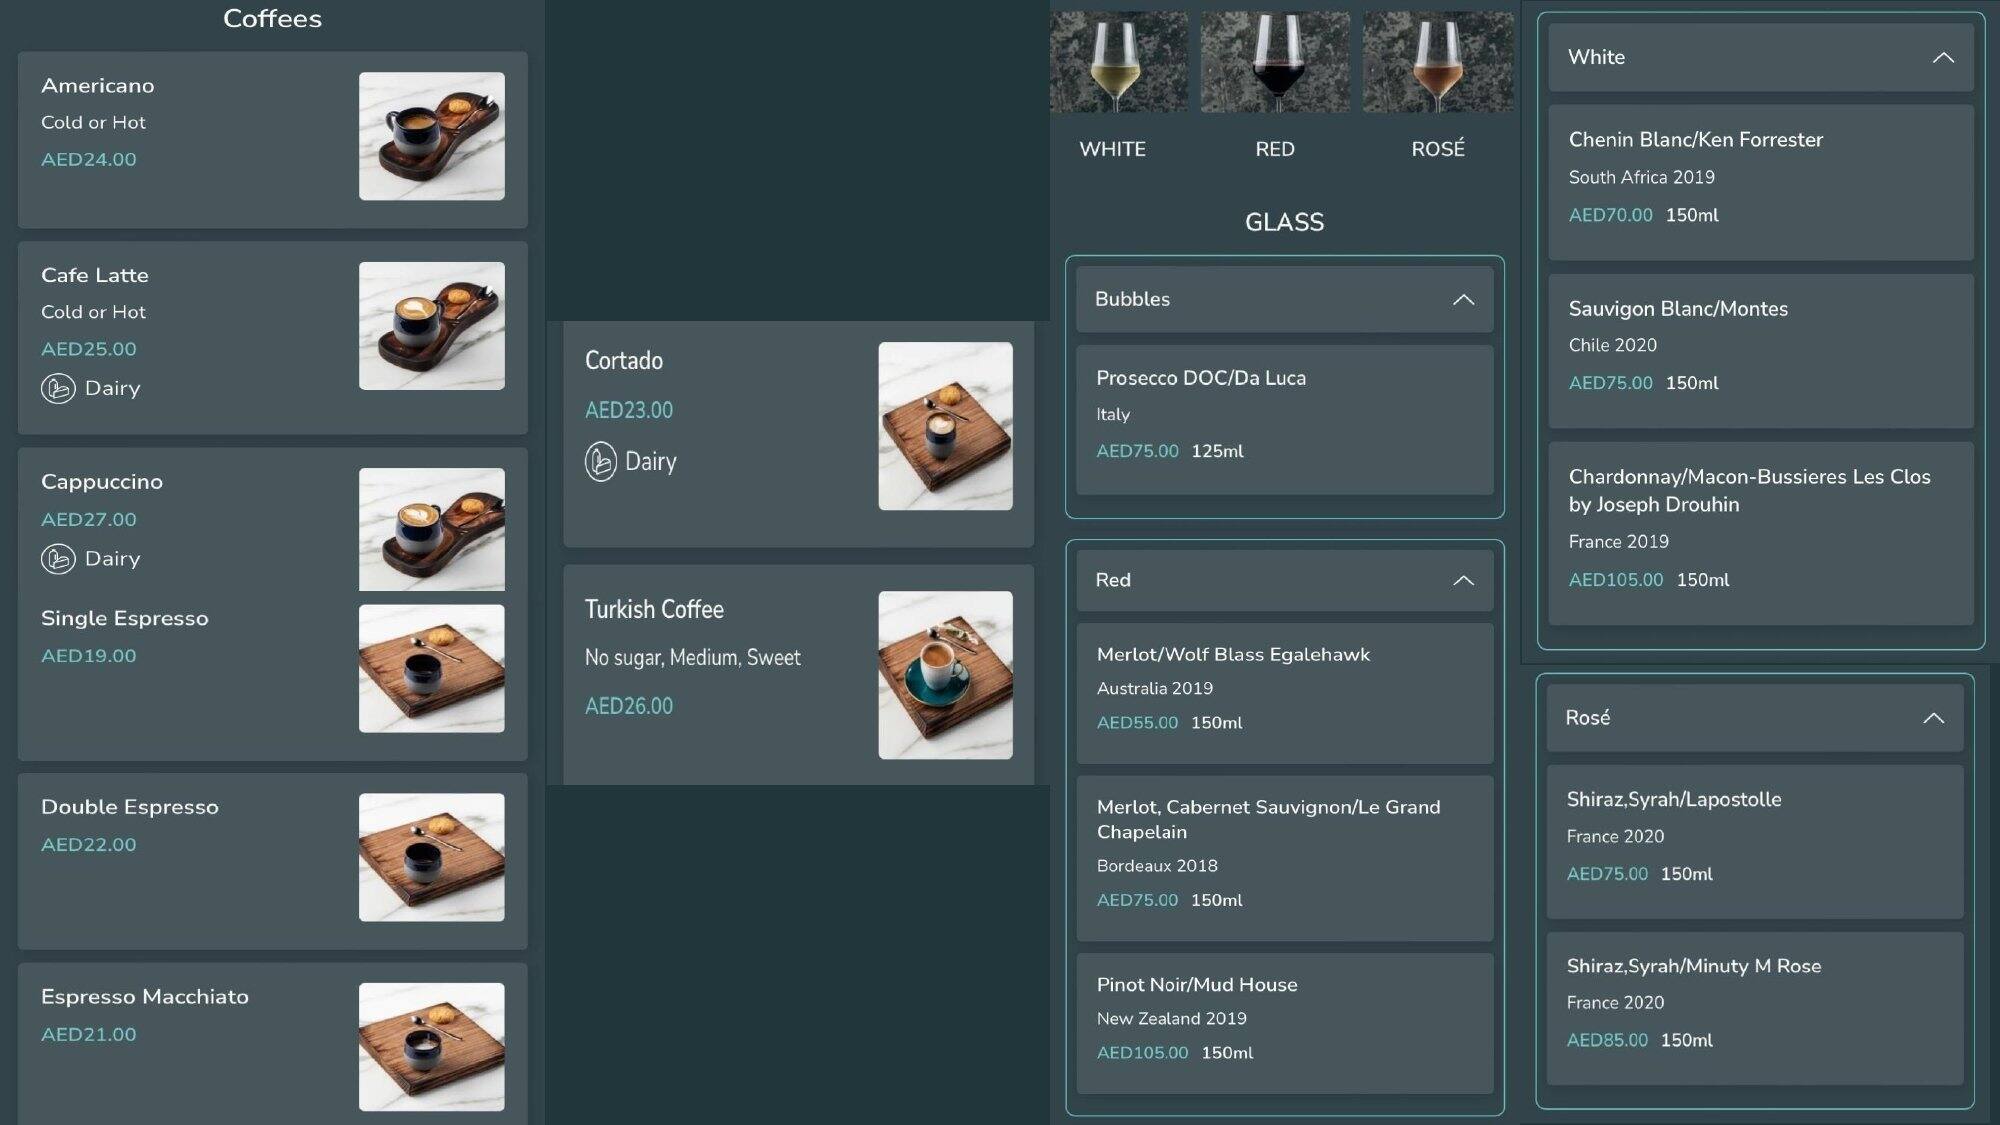Collapse the Rosé wine section

(1933, 718)
